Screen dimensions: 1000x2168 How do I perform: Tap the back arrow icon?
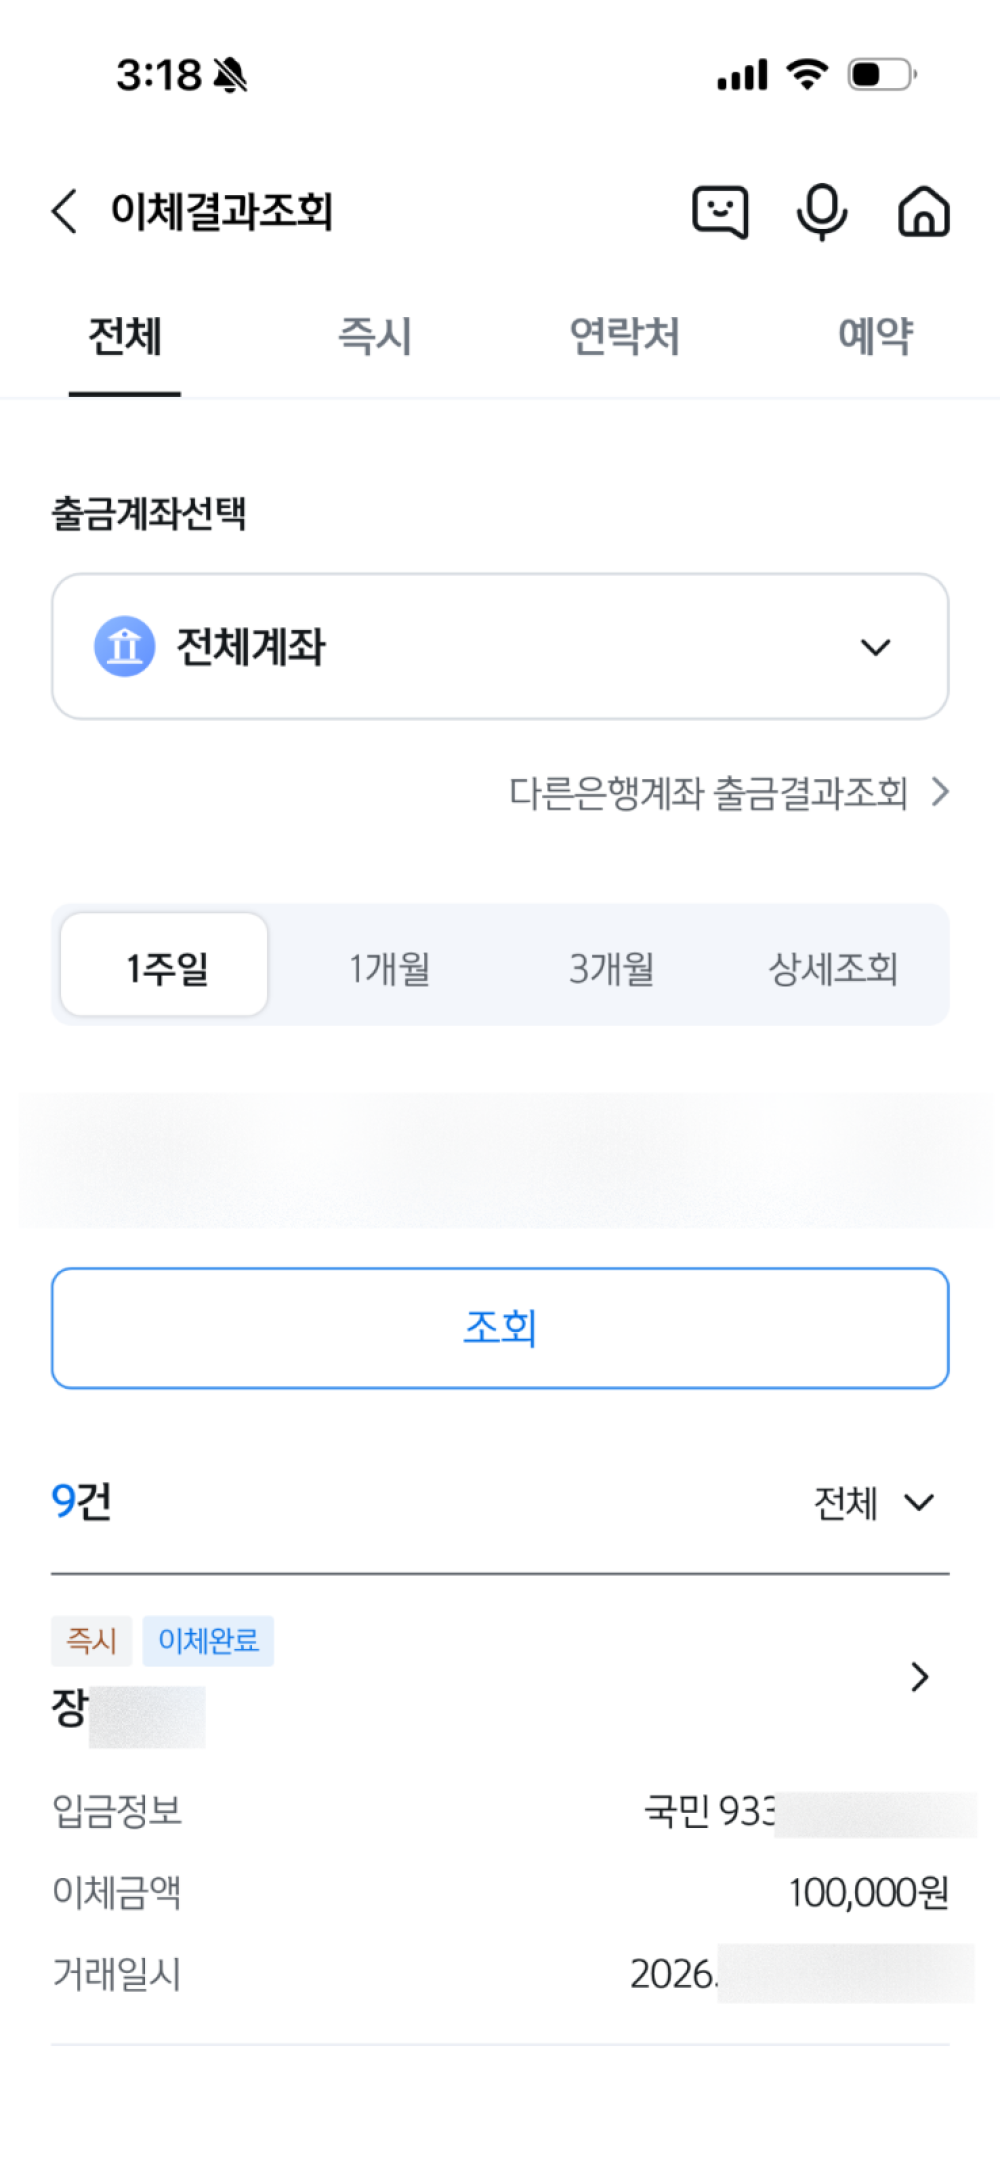pyautogui.click(x=65, y=211)
